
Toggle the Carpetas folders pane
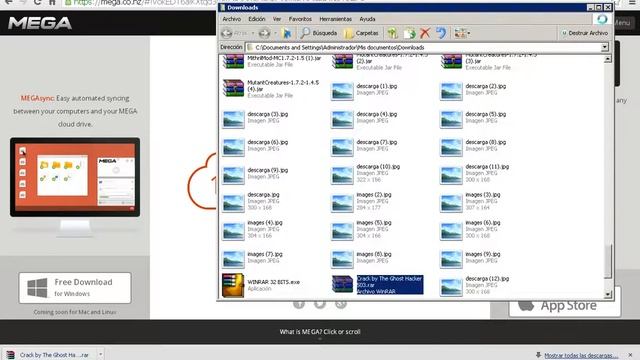point(361,33)
